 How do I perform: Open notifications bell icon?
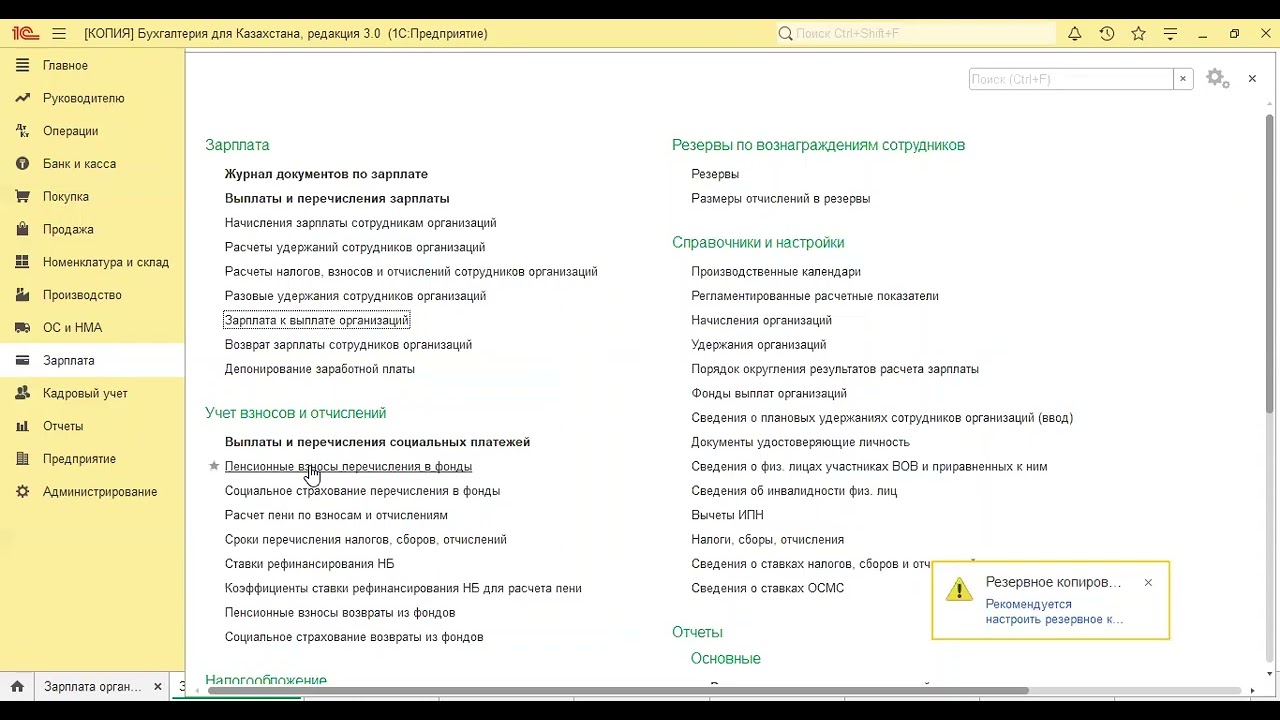1075,33
